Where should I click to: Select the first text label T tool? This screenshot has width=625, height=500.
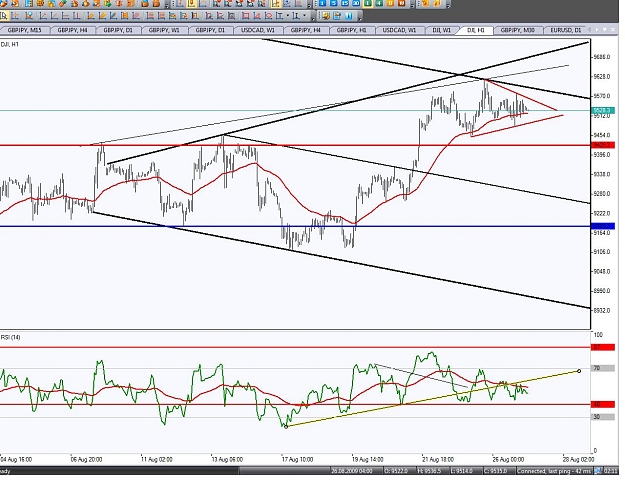coord(280,16)
